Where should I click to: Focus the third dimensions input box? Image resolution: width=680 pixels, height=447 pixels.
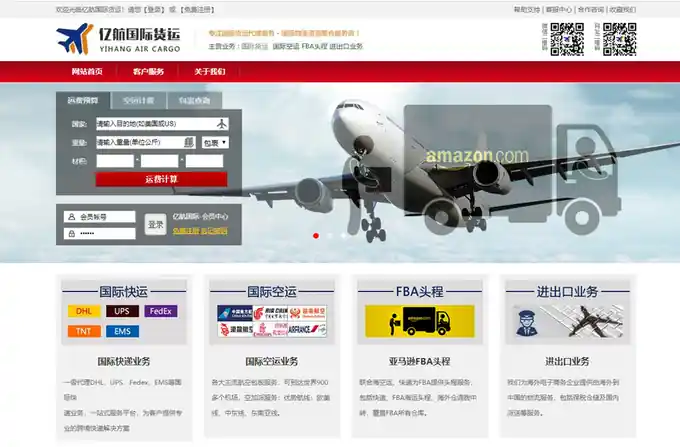[x=204, y=161]
